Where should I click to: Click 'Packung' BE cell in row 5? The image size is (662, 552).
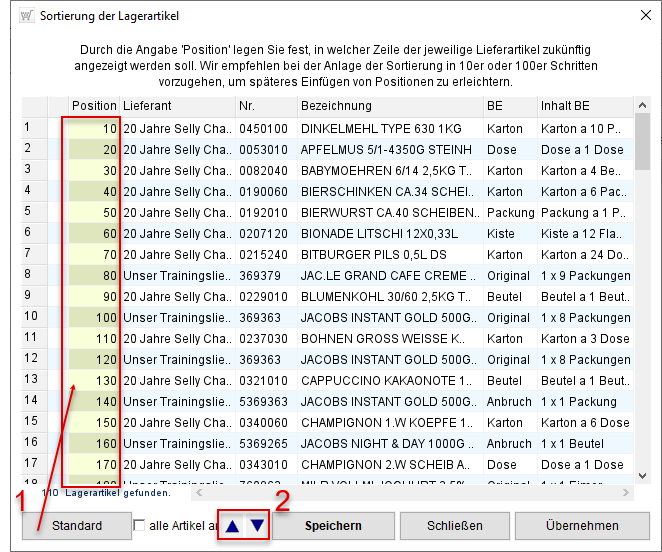point(510,212)
